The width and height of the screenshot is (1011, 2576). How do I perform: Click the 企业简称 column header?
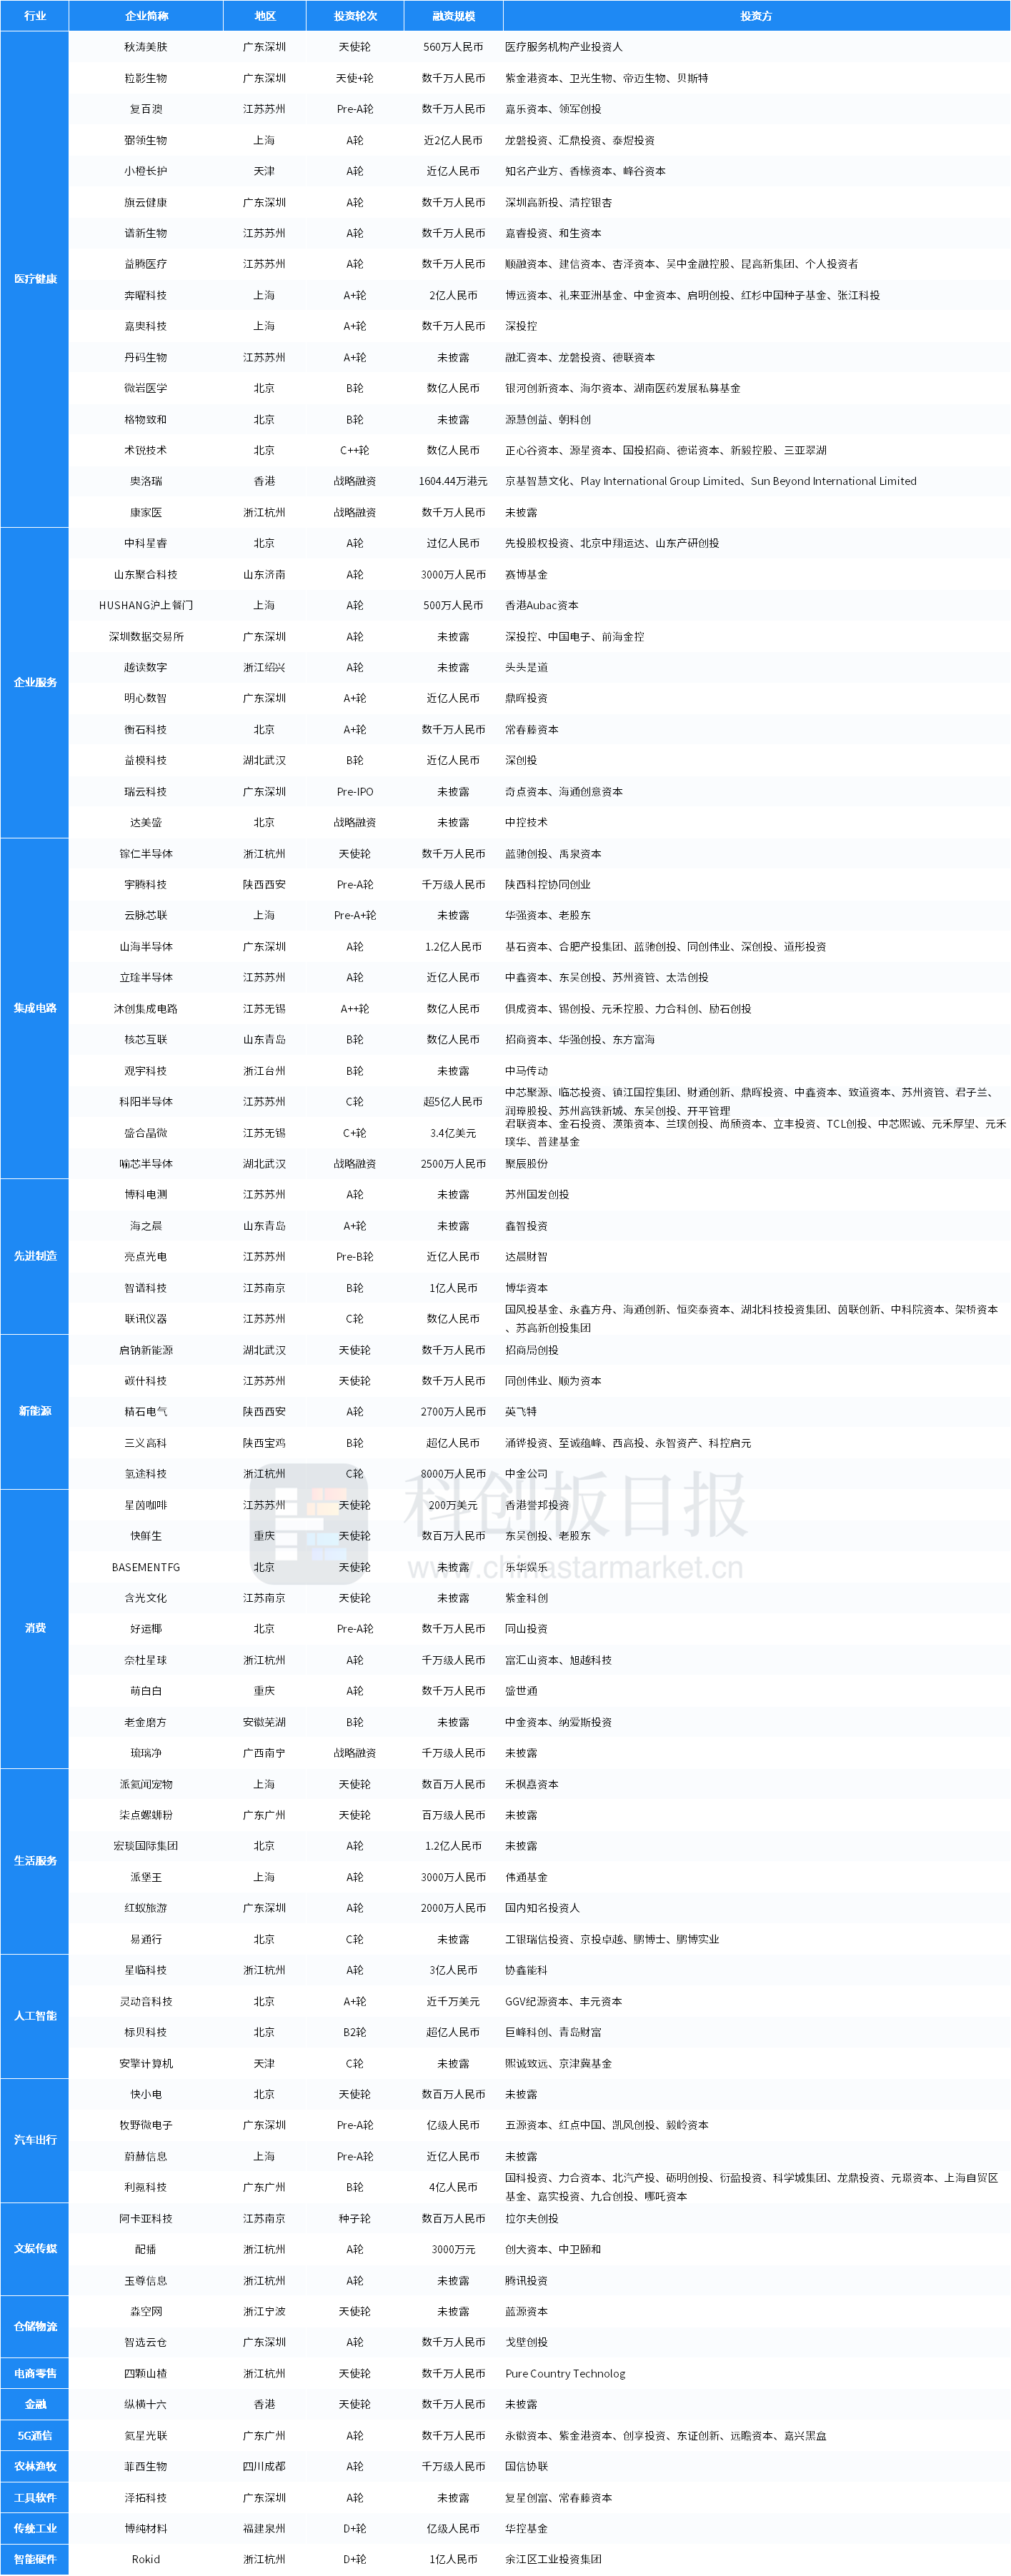(x=146, y=16)
